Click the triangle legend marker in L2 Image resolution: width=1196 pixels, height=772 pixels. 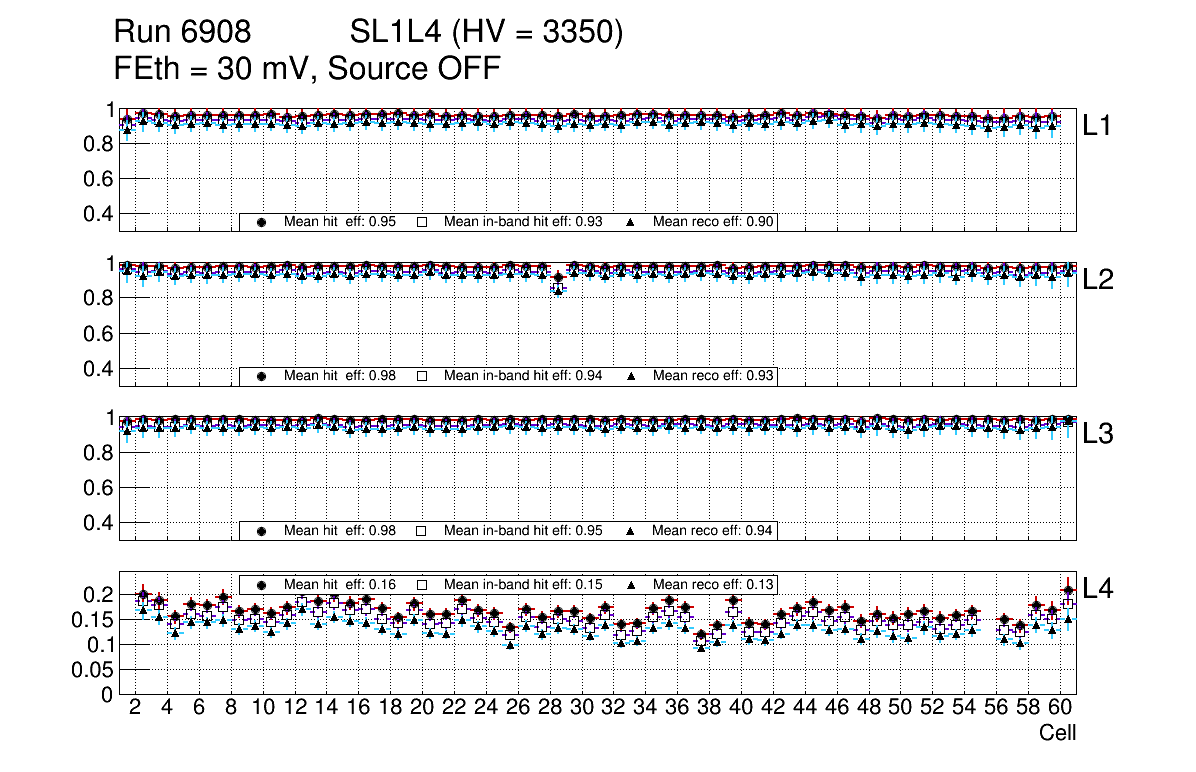coord(631,377)
